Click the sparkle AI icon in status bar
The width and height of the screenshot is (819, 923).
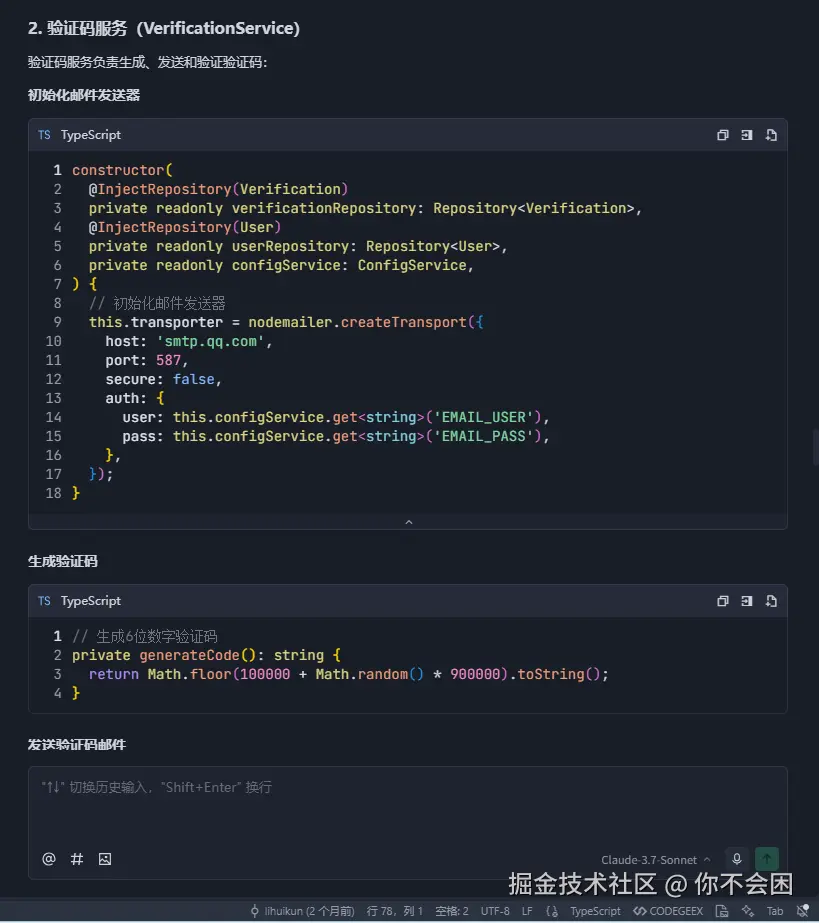coord(748,911)
